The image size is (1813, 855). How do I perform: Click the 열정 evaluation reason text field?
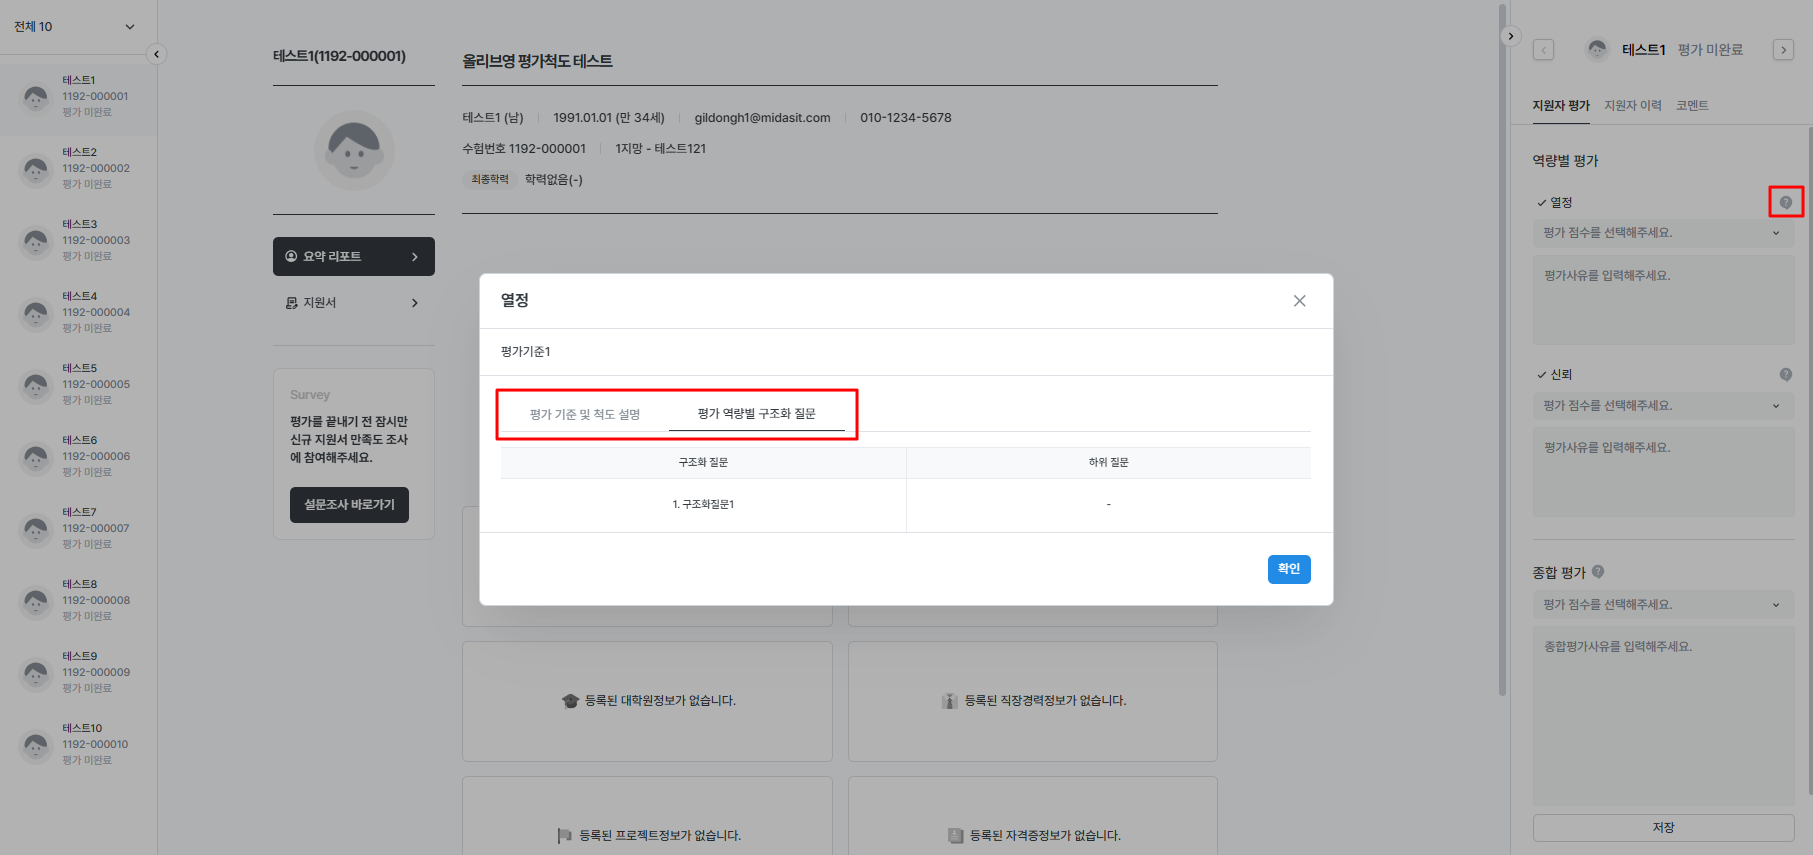pyautogui.click(x=1663, y=300)
